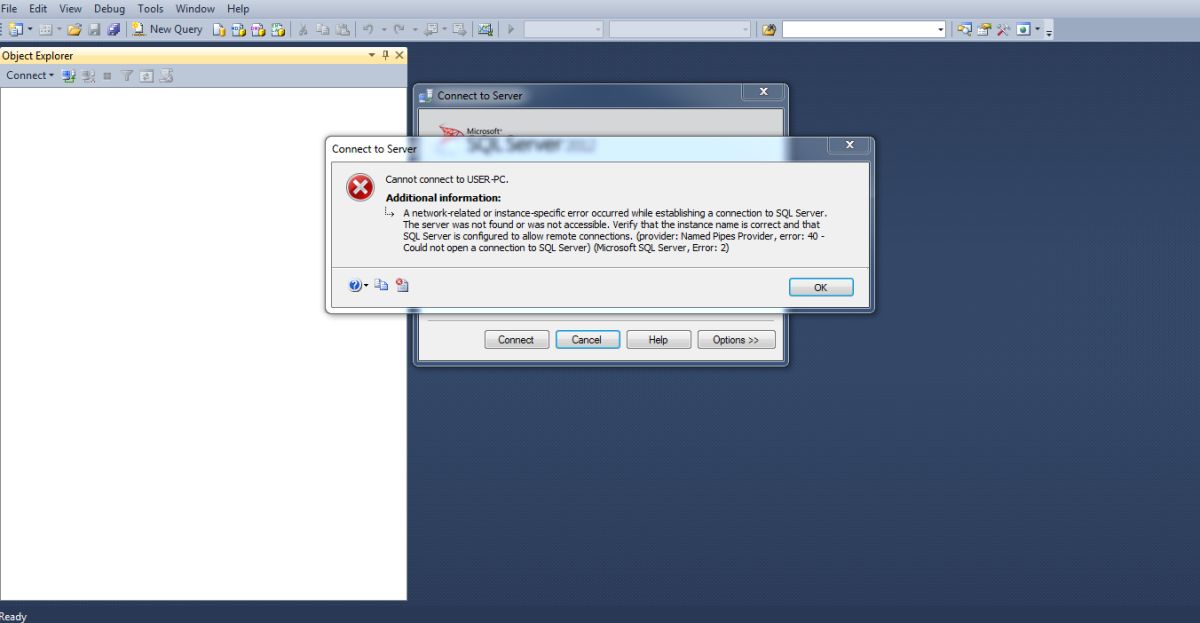Open the Connect dropdown in Object Explorer
This screenshot has width=1200, height=623.
(x=30, y=76)
